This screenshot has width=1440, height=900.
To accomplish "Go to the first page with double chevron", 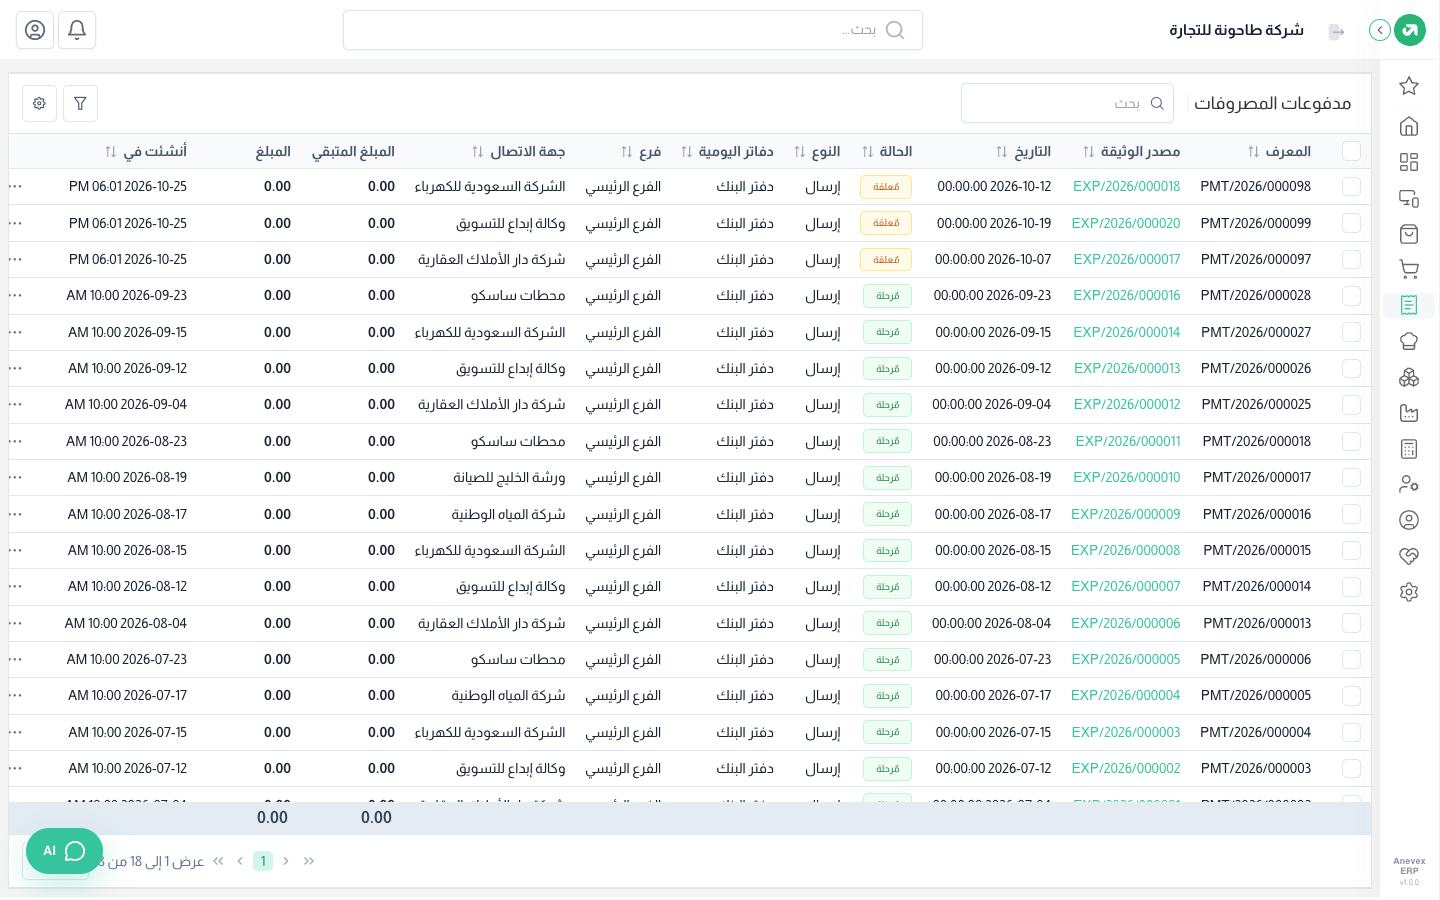I will click(309, 861).
